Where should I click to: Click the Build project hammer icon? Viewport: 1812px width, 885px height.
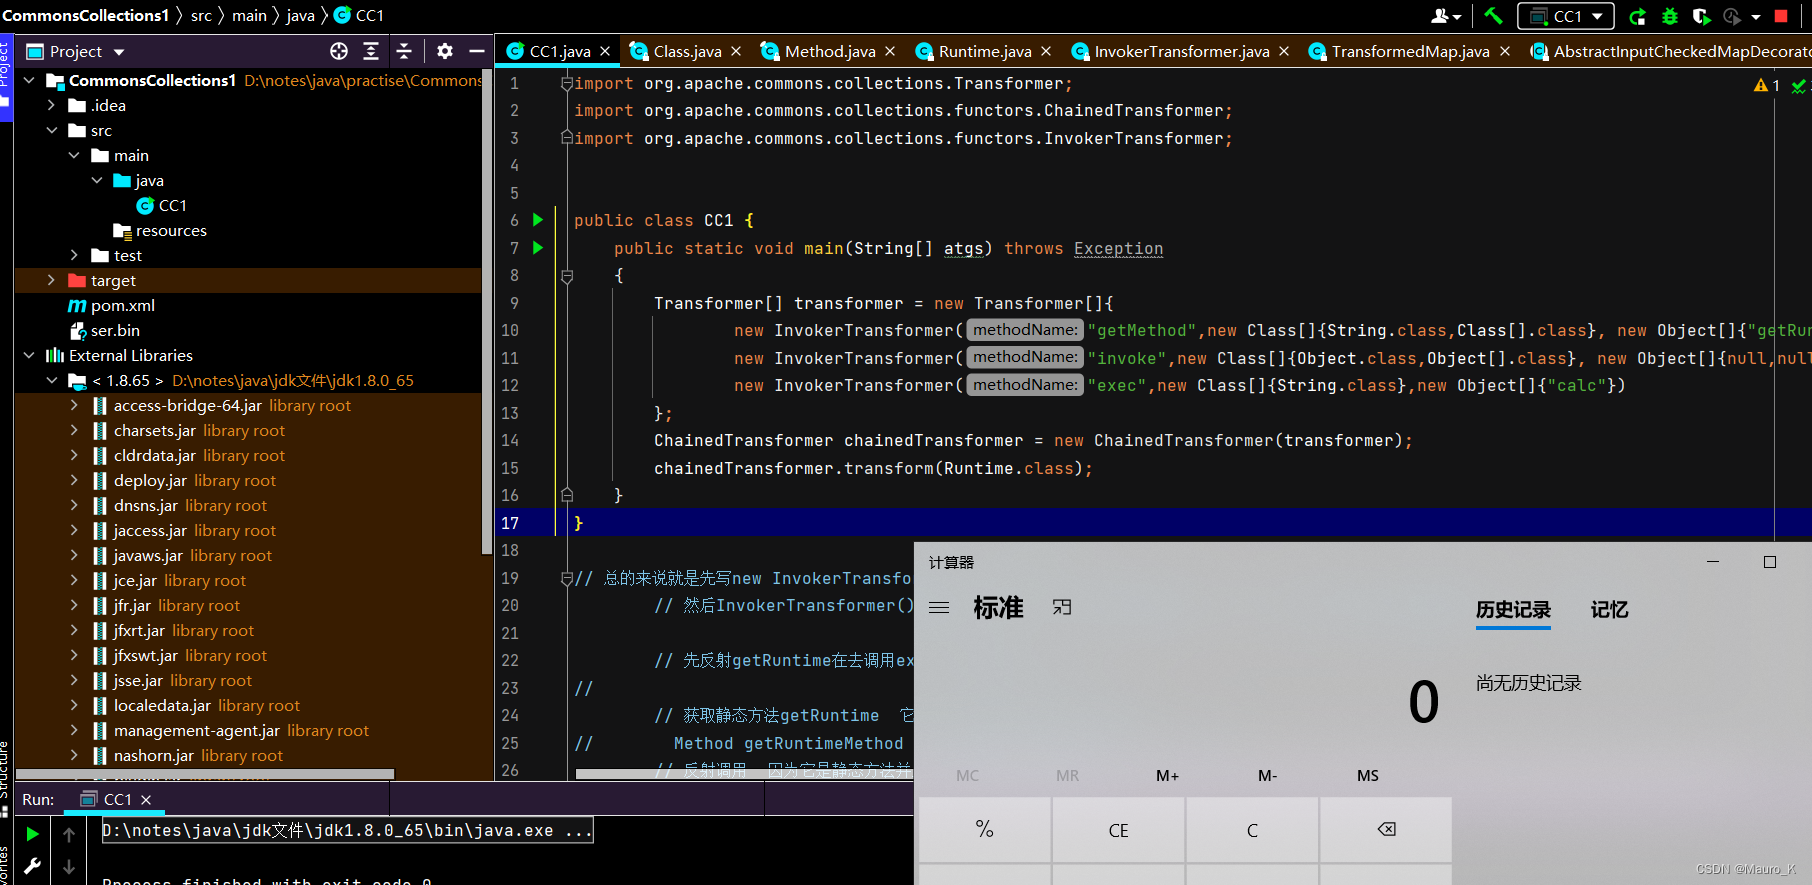[x=1493, y=16]
